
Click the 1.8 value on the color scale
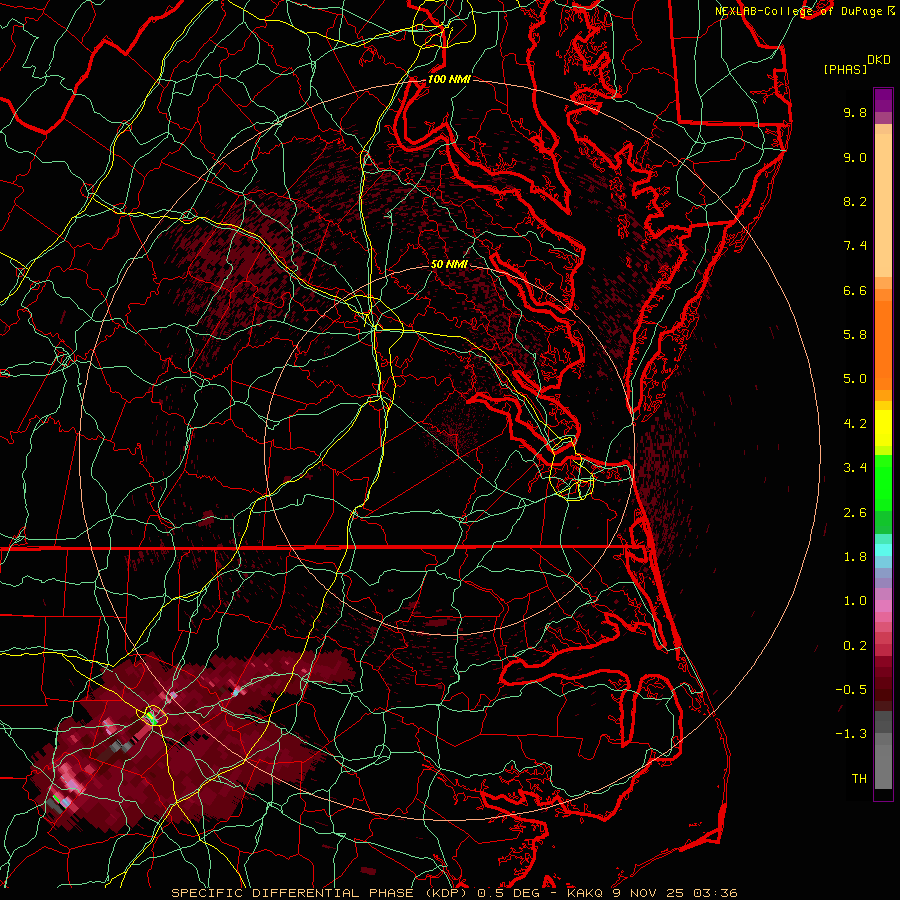[x=855, y=557]
